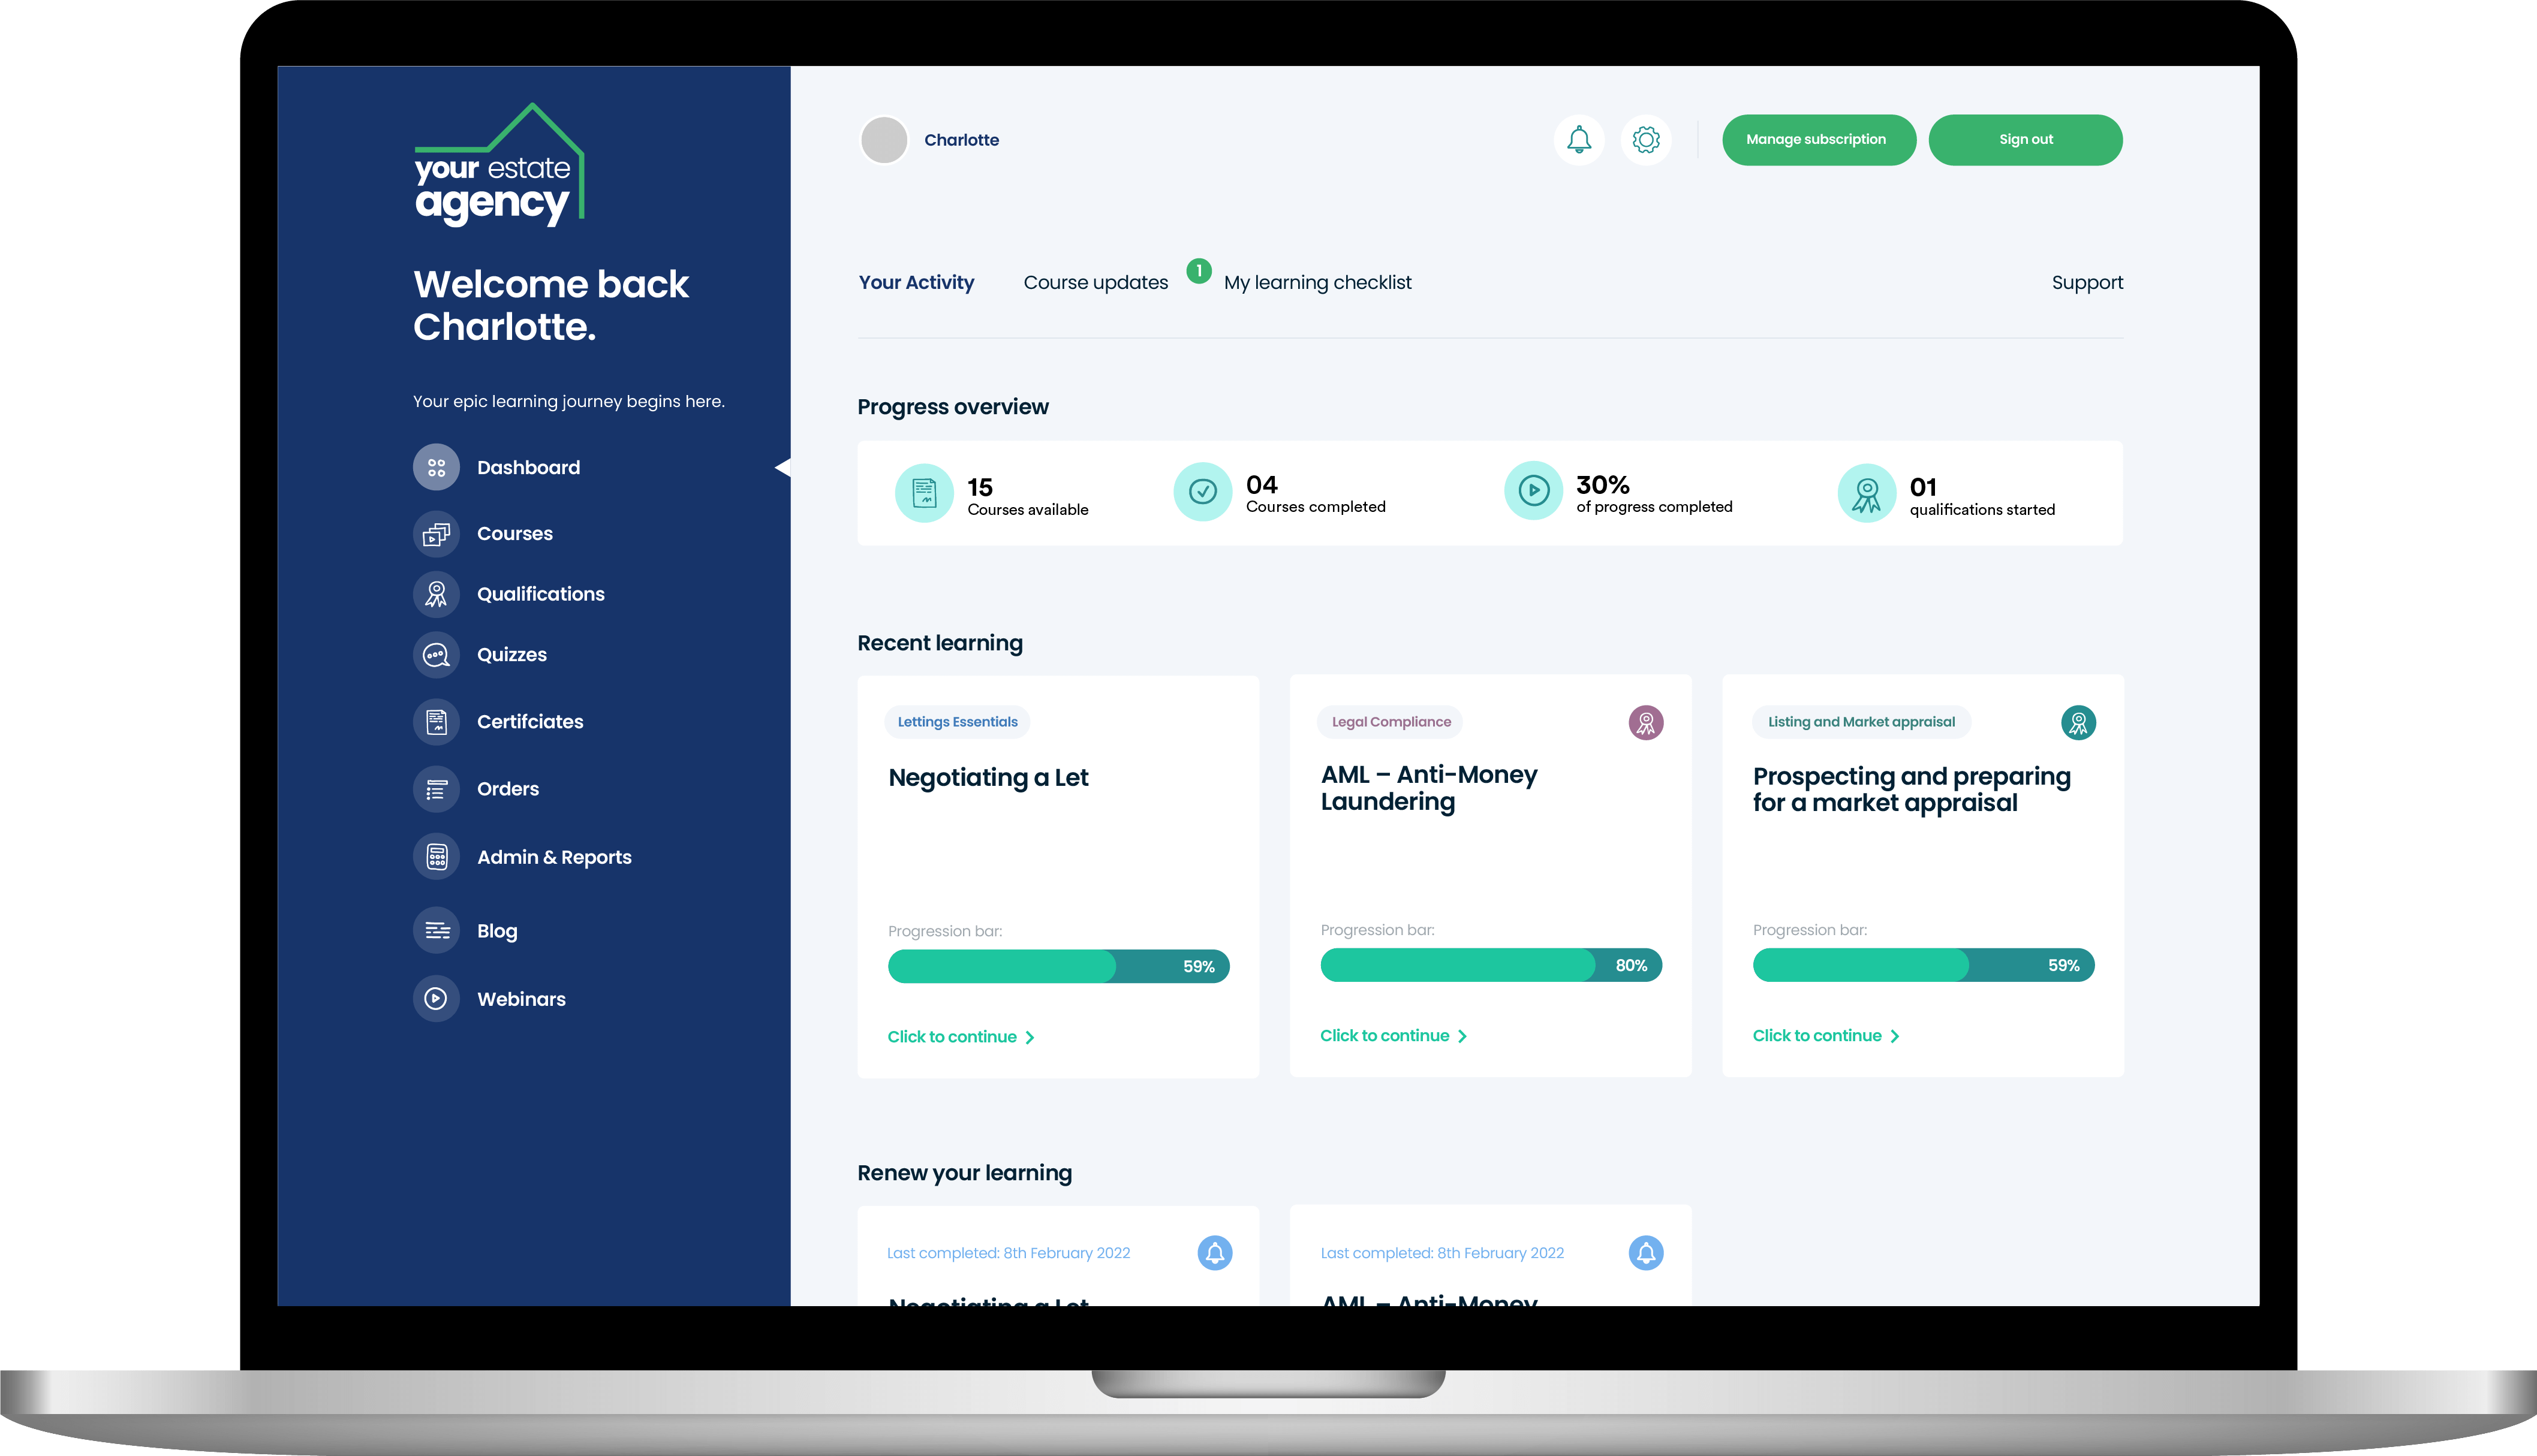Click the Orders sidebar icon
The image size is (2537, 1456).
[x=436, y=789]
